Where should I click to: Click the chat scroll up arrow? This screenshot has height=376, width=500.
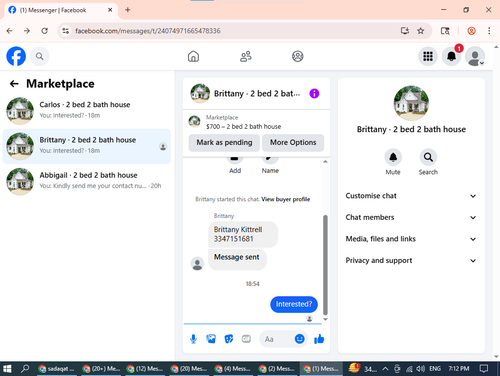point(325,162)
